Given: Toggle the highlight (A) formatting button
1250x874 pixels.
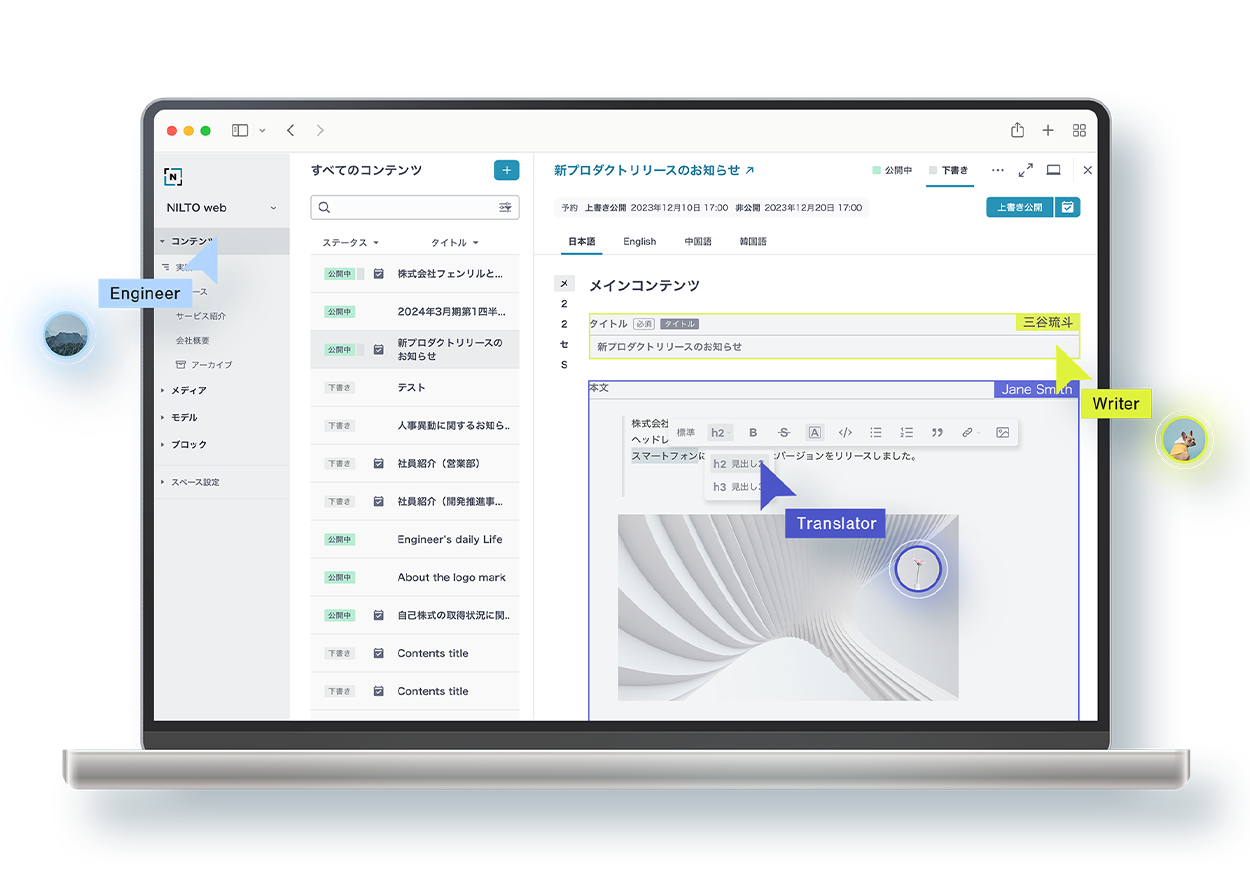Looking at the screenshot, I should click(814, 432).
